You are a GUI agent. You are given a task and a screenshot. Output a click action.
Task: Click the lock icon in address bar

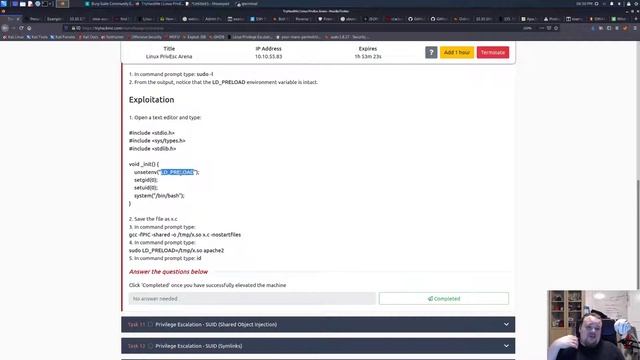coord(73,28)
